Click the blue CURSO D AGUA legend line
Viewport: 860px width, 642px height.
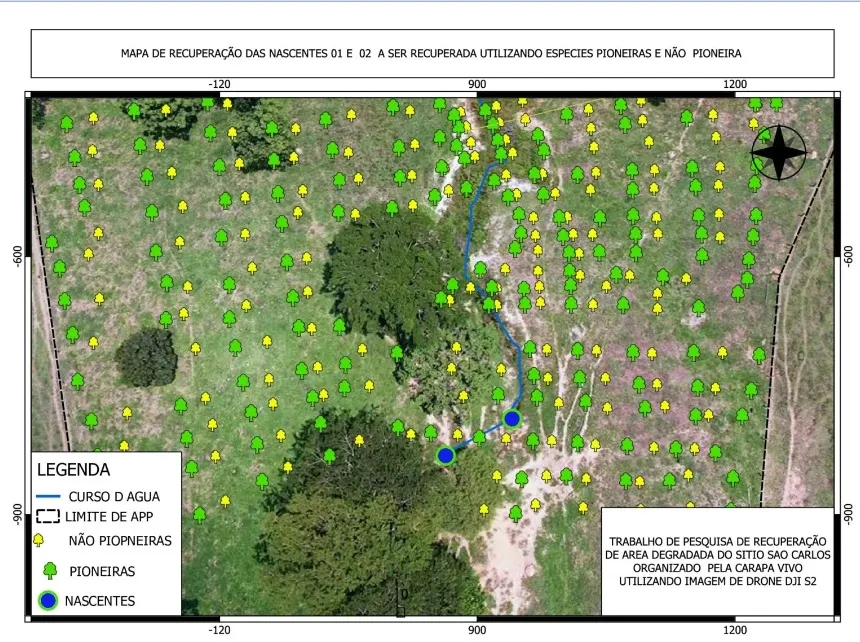48,496
